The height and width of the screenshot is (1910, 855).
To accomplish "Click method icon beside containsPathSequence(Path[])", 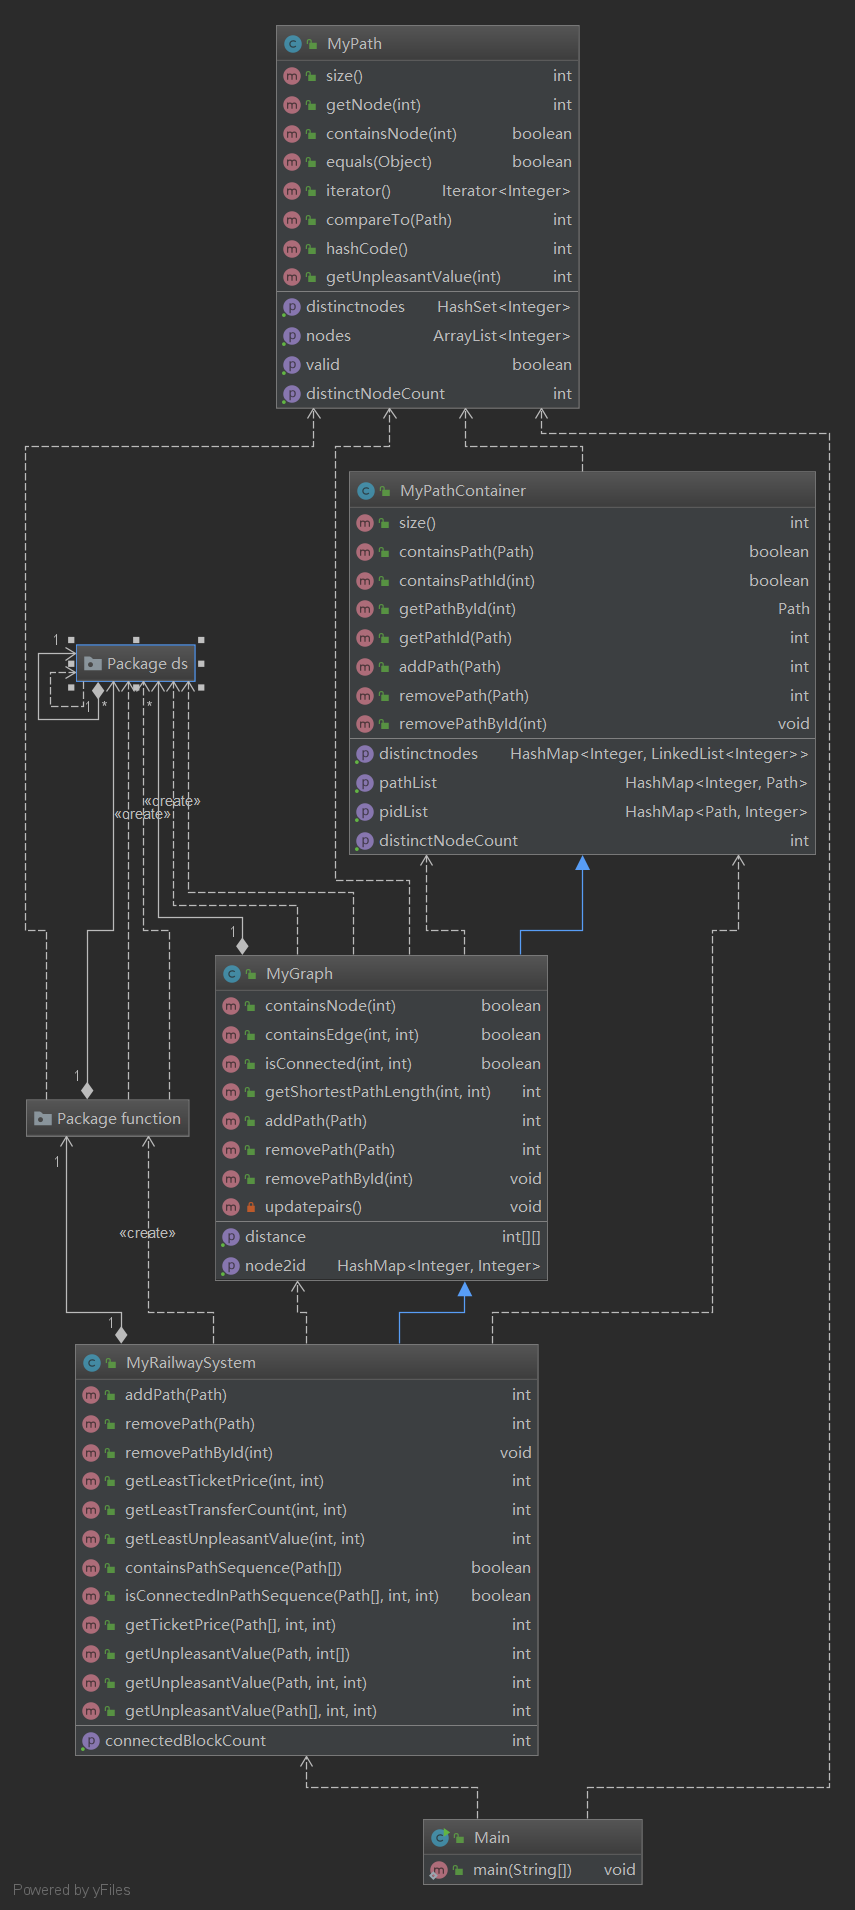I will (91, 1568).
